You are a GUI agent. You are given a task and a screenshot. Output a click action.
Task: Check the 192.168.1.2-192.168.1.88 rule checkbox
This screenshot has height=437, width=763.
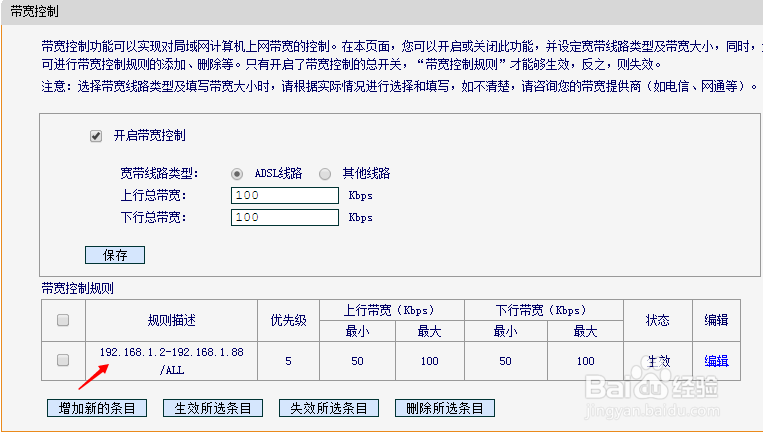(63, 360)
